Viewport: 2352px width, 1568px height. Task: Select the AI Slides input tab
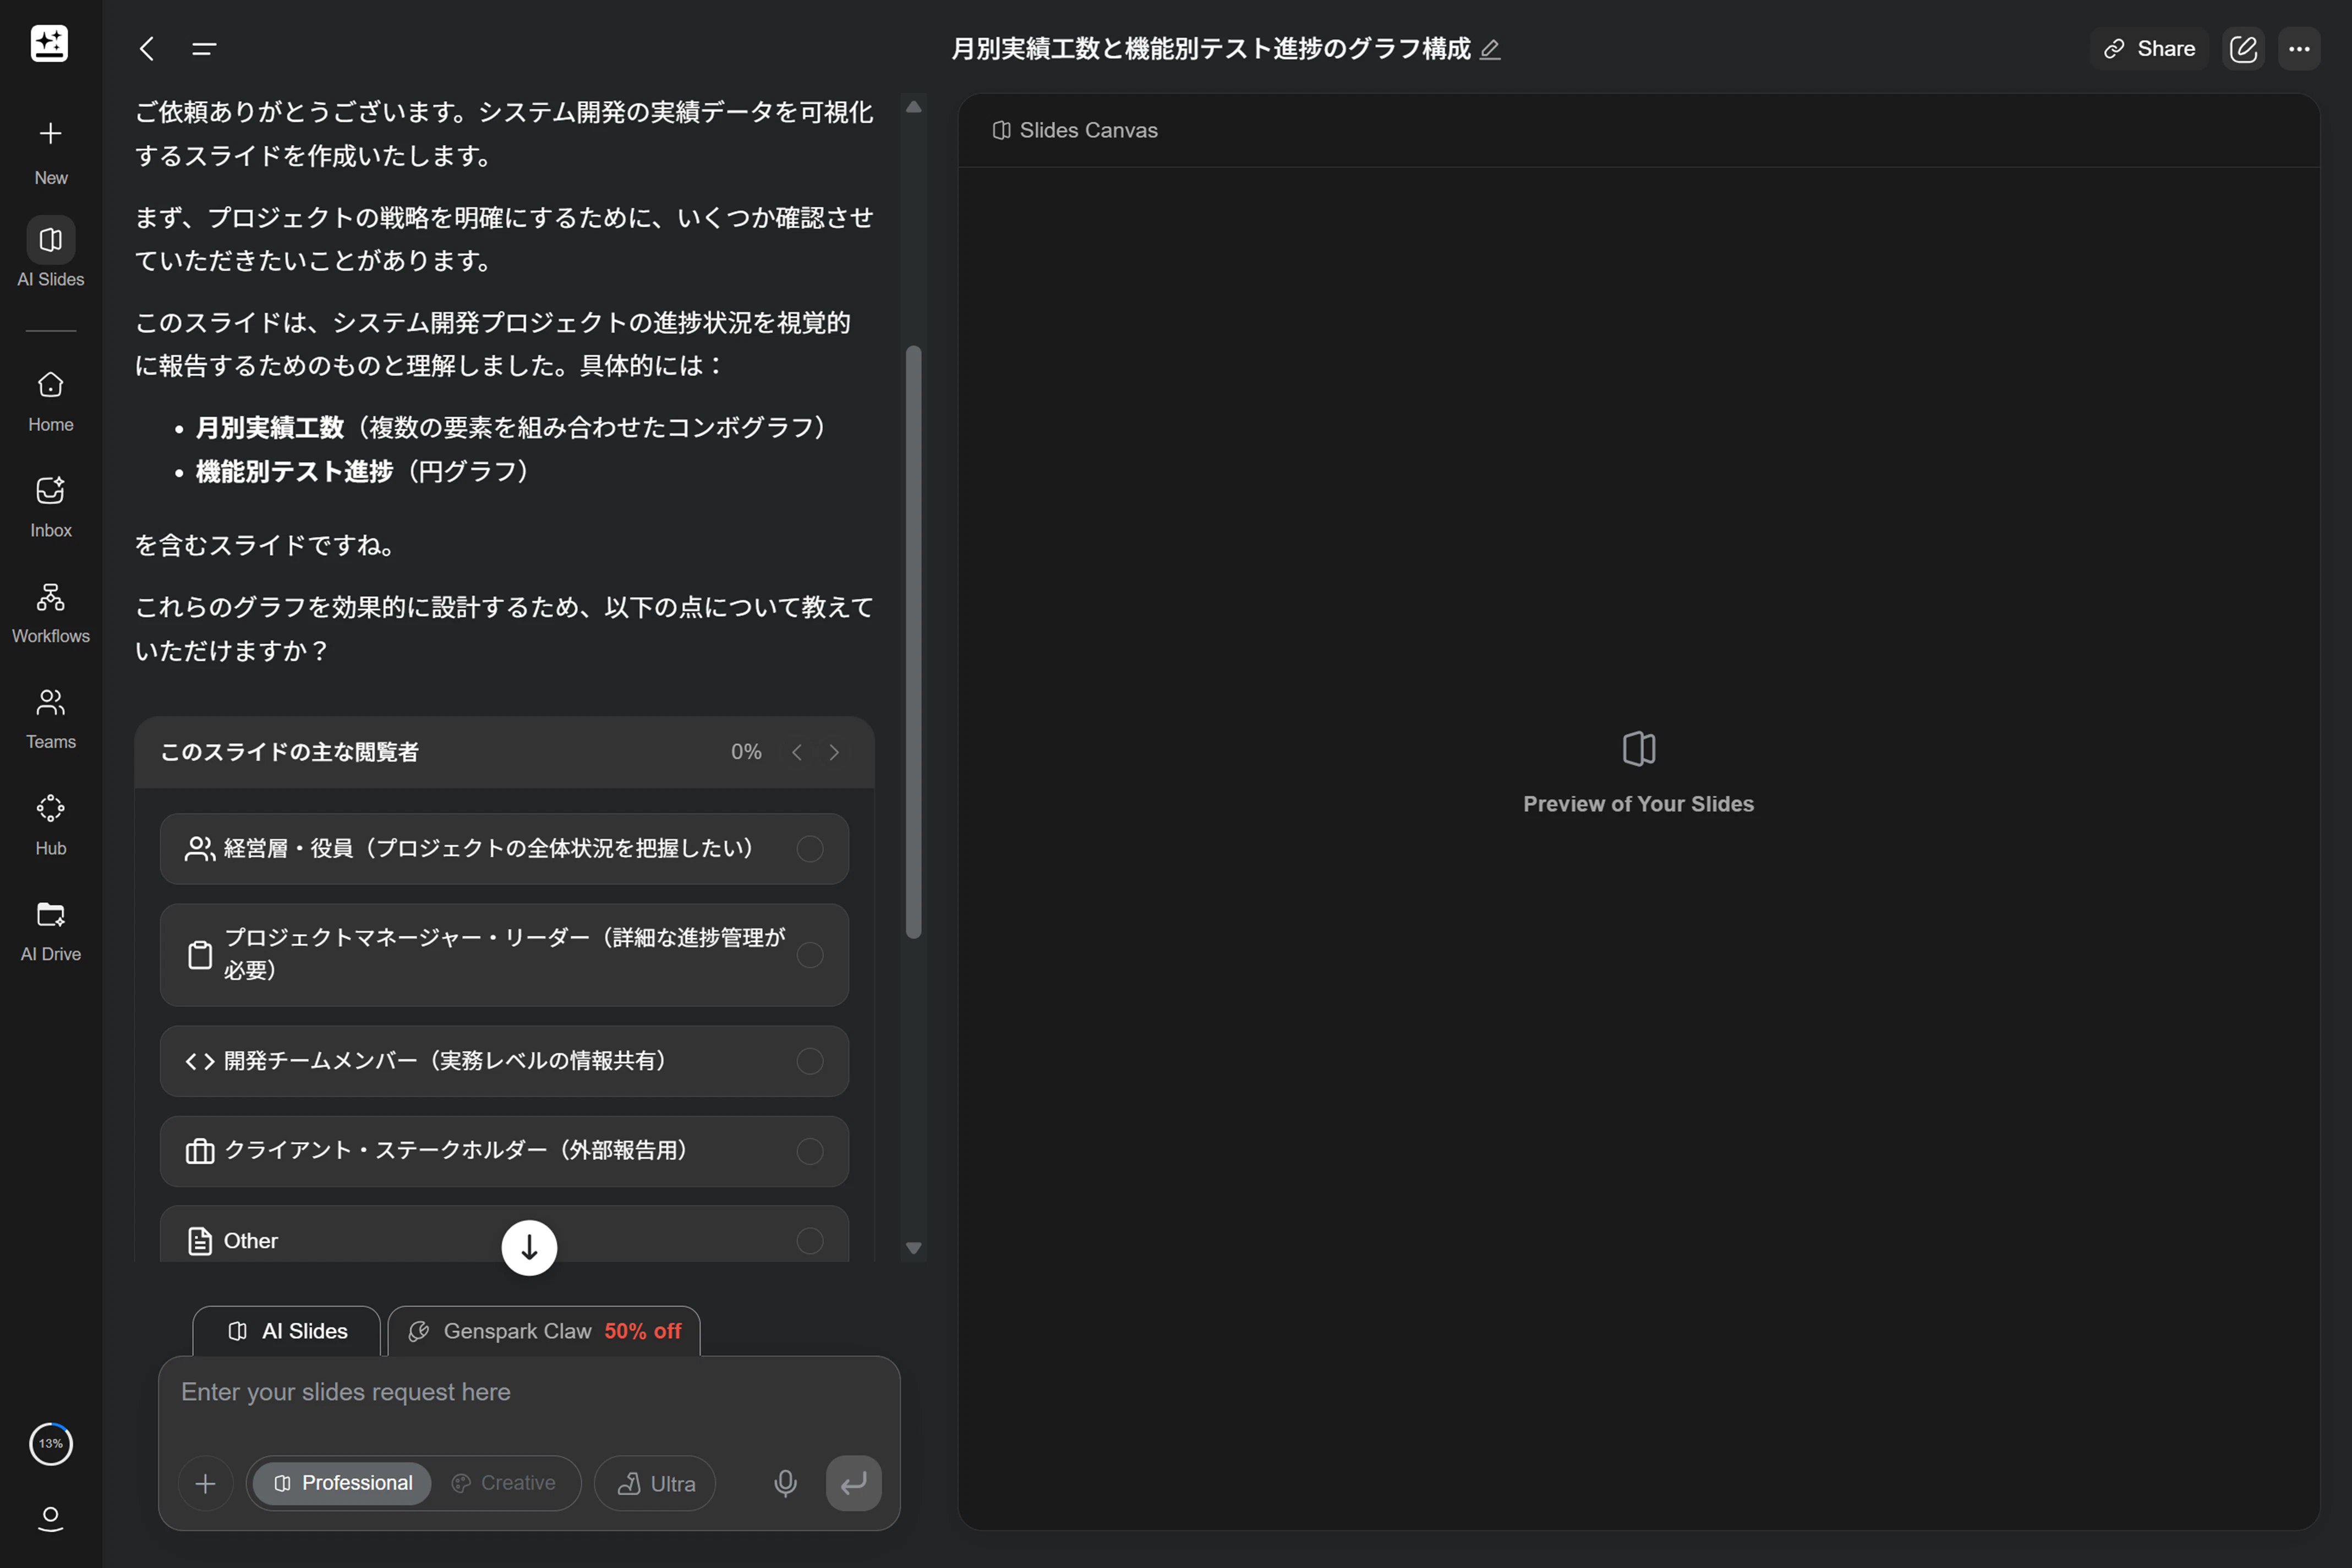click(287, 1331)
